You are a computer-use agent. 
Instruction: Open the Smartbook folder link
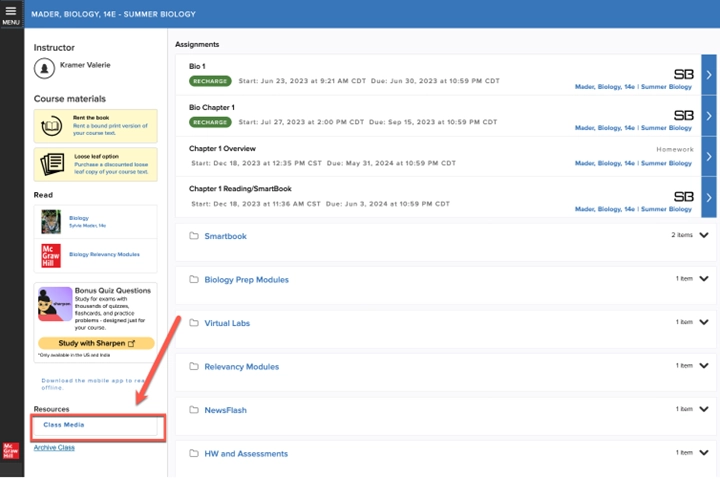[225, 236]
